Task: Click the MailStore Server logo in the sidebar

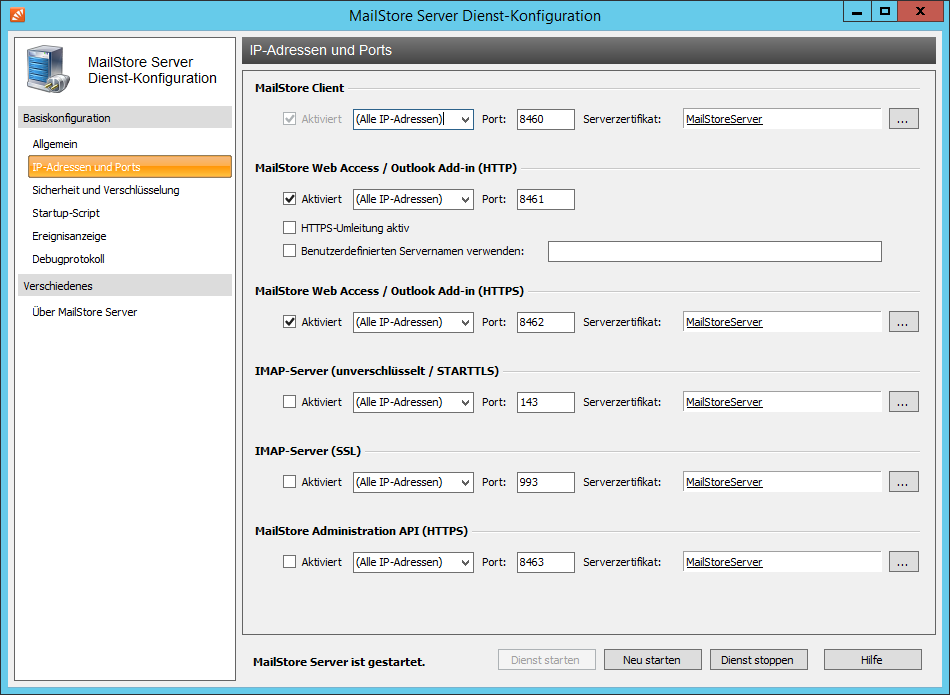Action: pyautogui.click(x=48, y=70)
